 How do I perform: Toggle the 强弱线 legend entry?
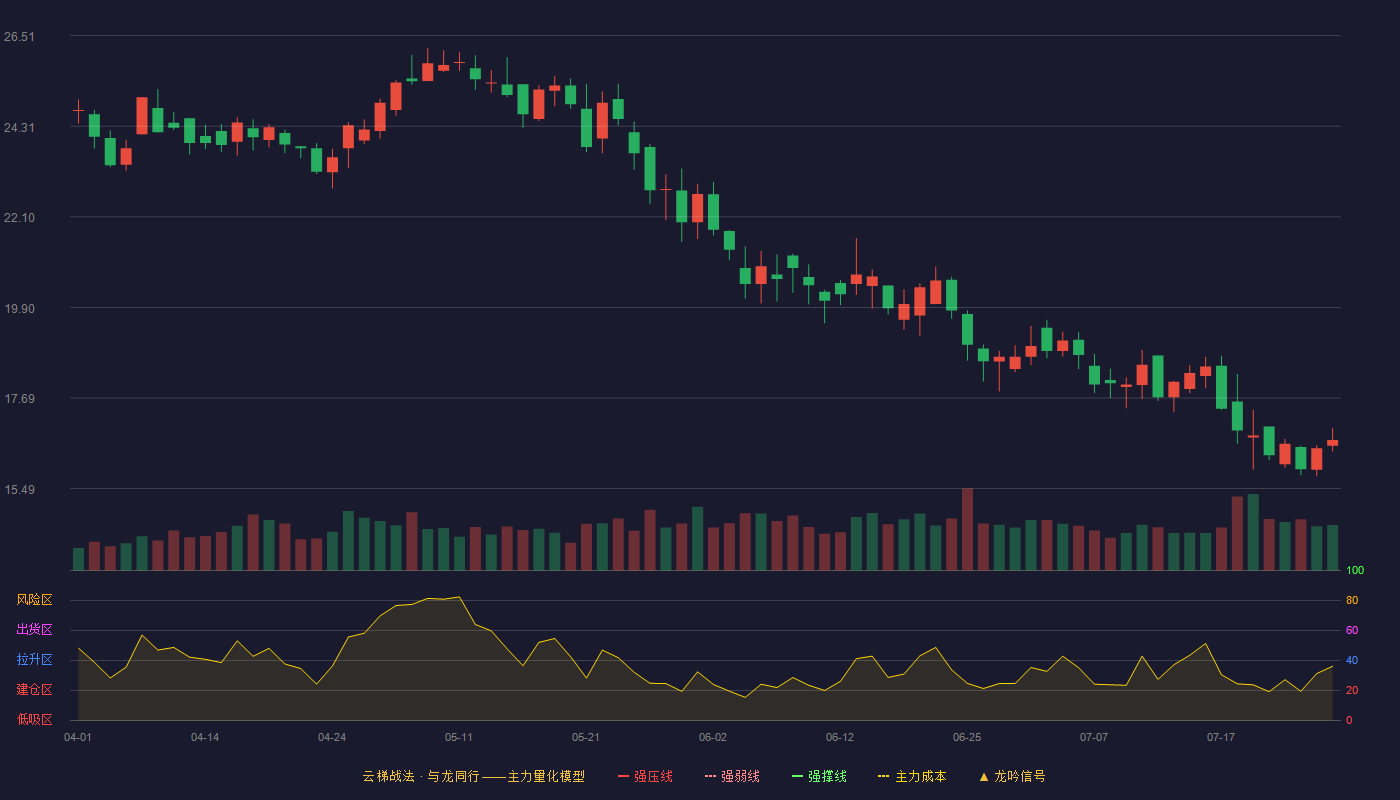click(x=732, y=776)
